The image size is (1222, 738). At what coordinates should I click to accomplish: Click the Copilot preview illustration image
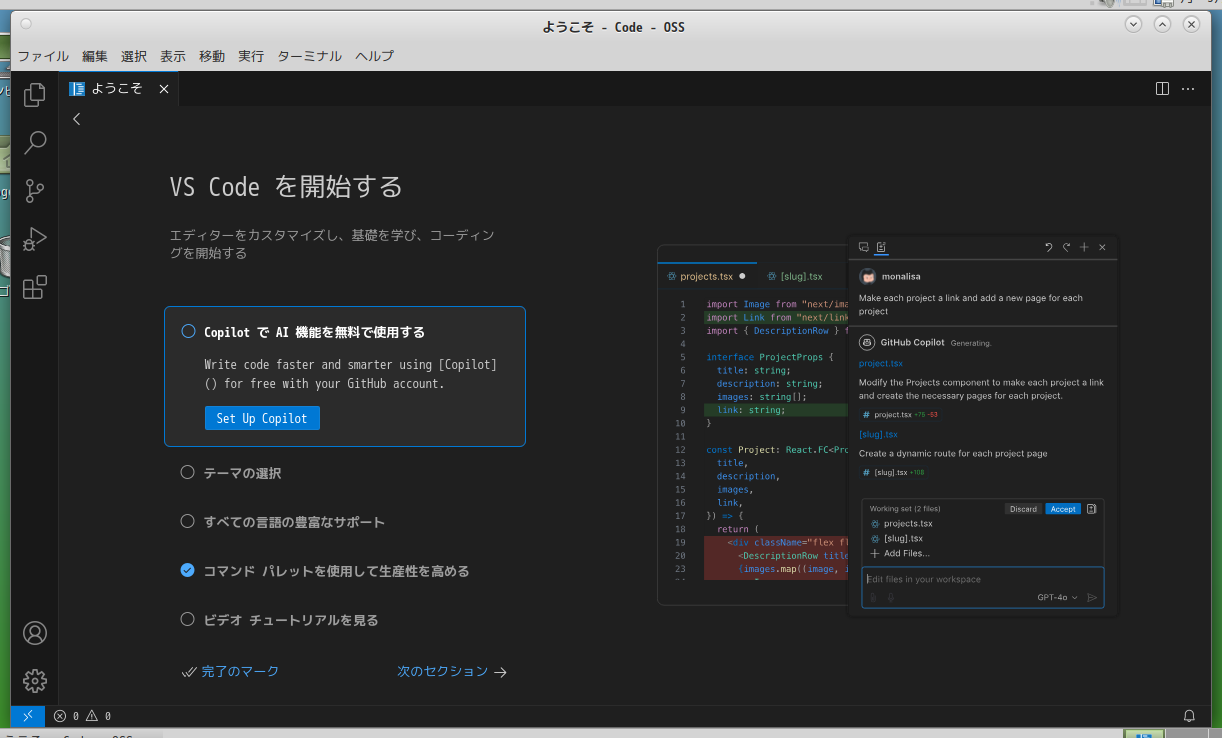point(888,425)
